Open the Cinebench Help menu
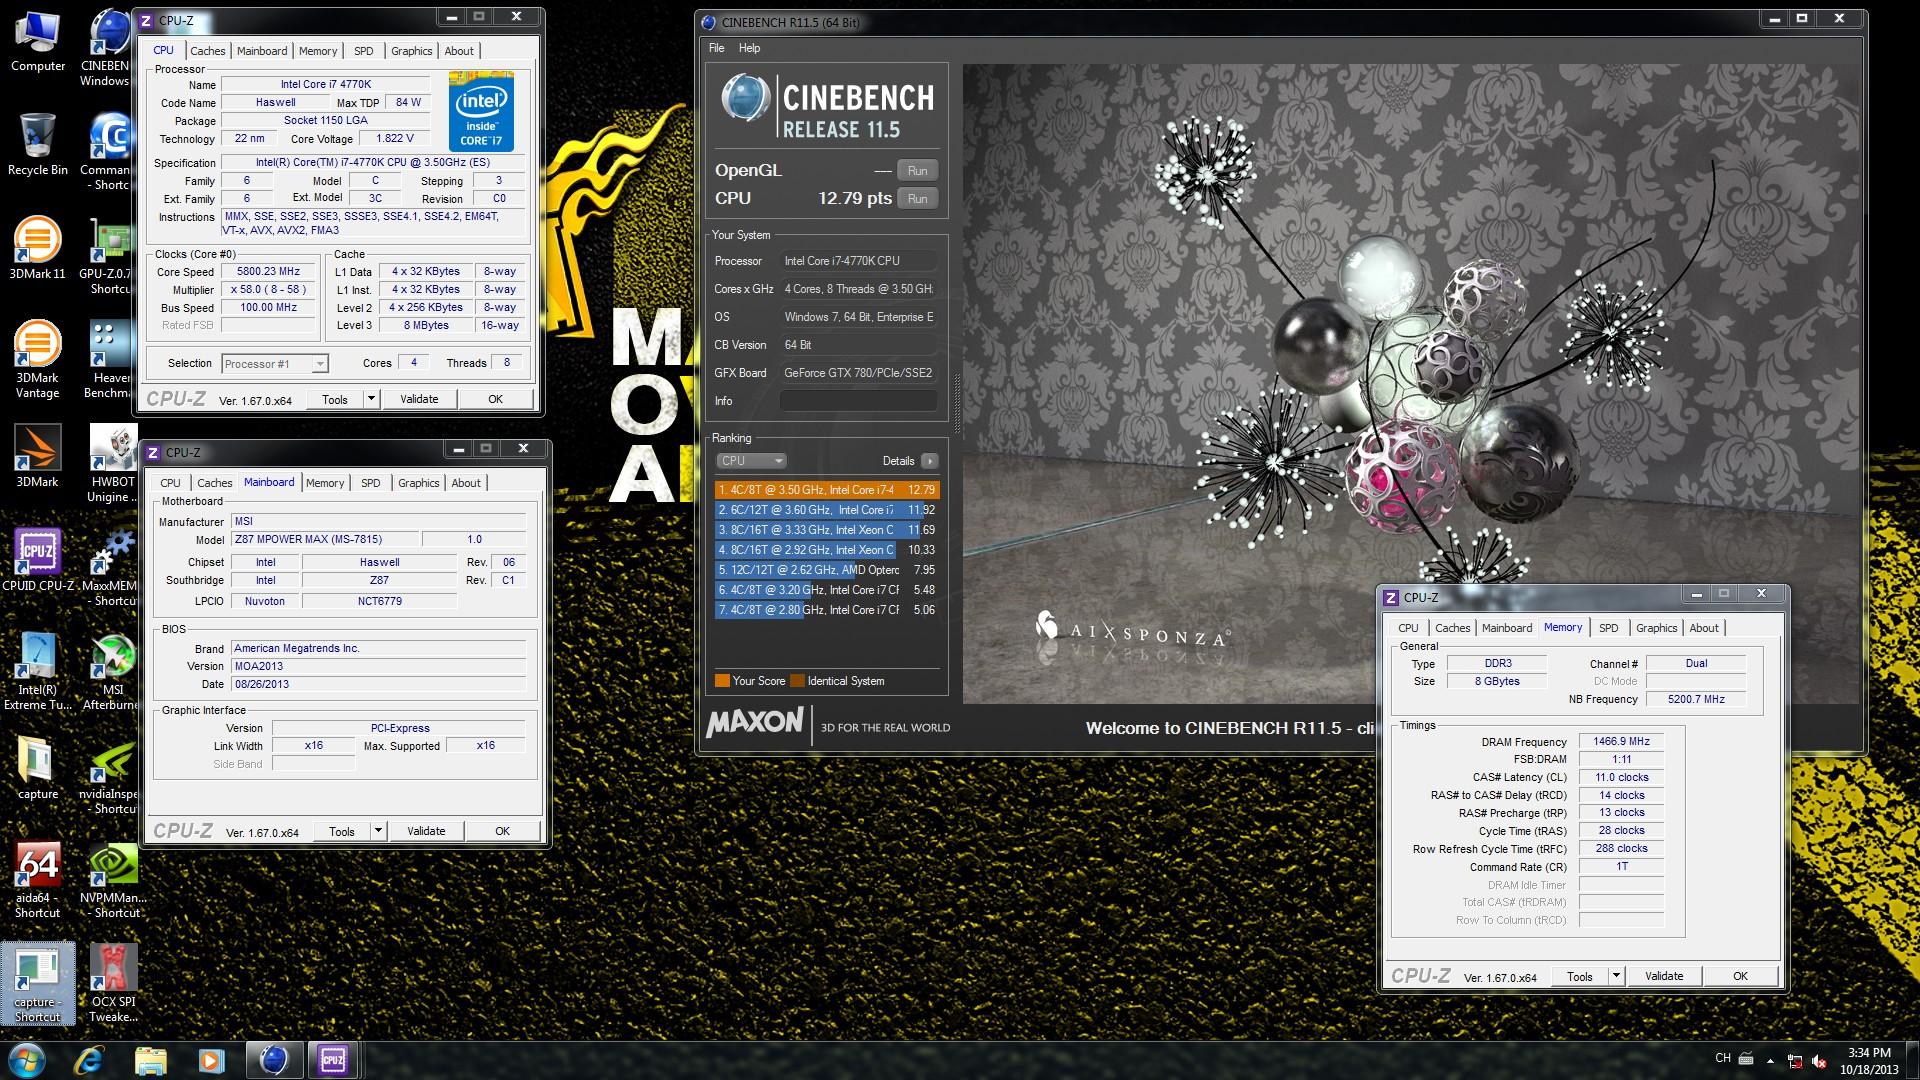 click(x=750, y=48)
